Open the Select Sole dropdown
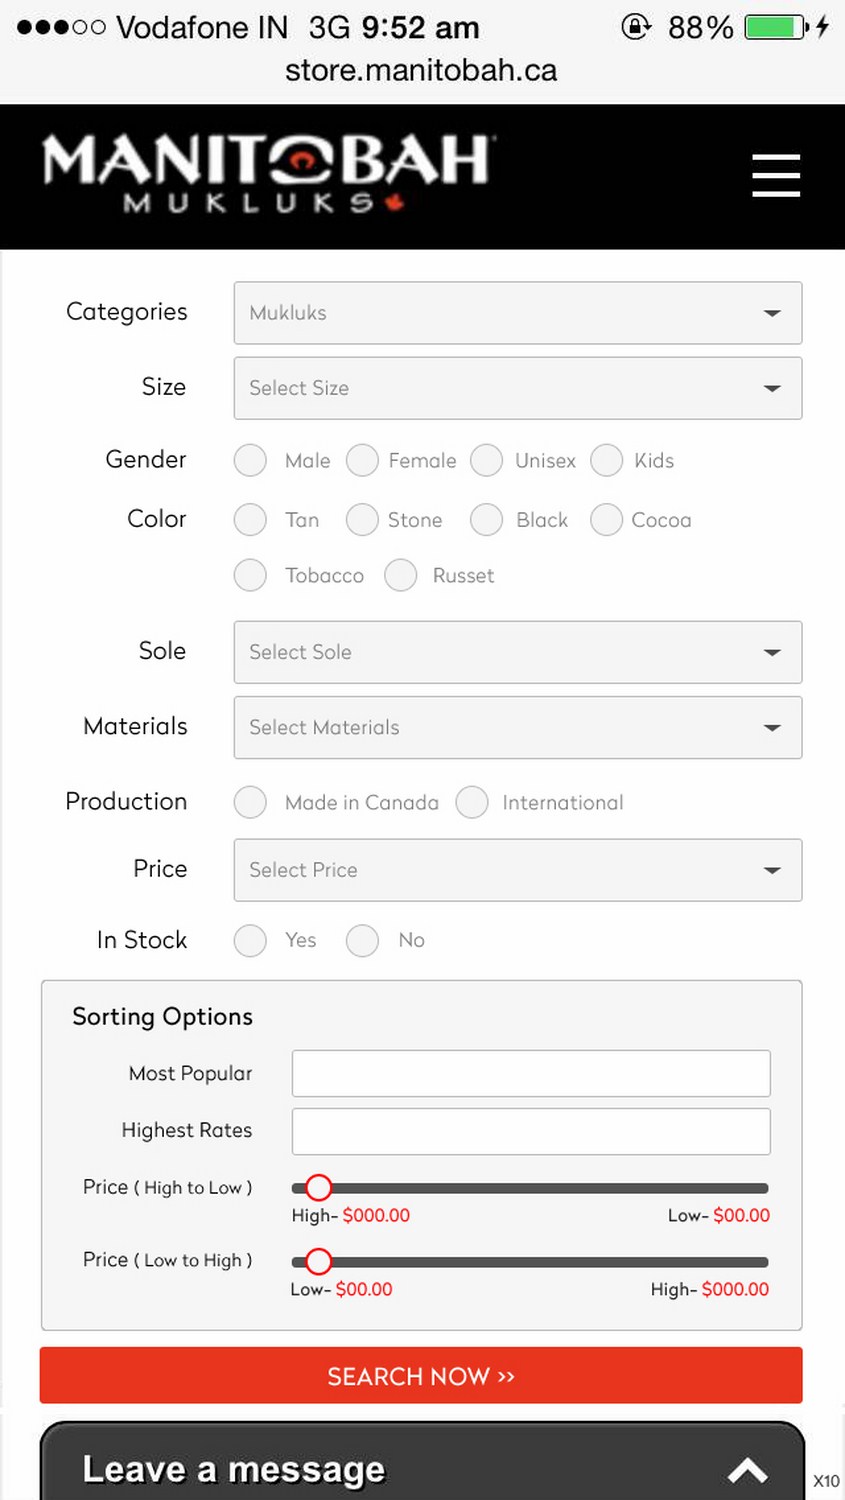Image resolution: width=845 pixels, height=1500 pixels. coord(517,652)
